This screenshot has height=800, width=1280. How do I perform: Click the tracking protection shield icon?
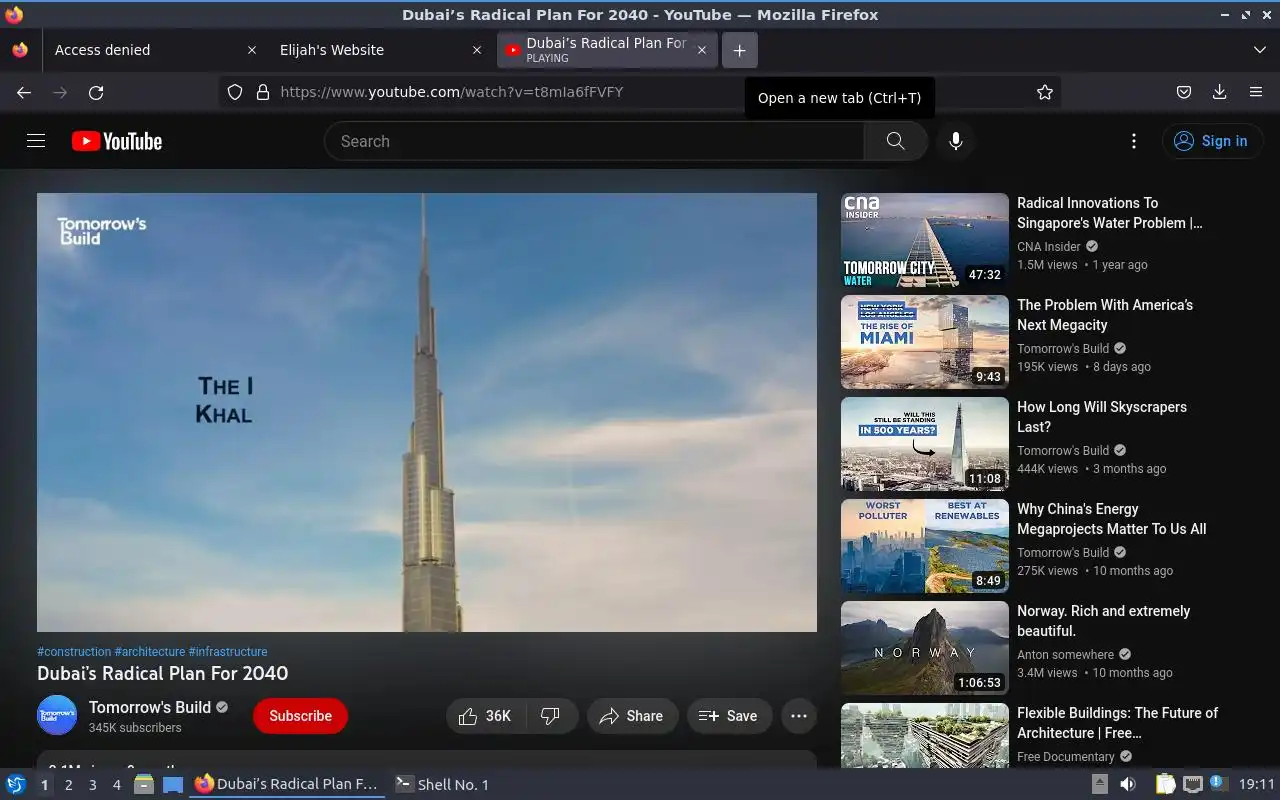click(x=235, y=92)
